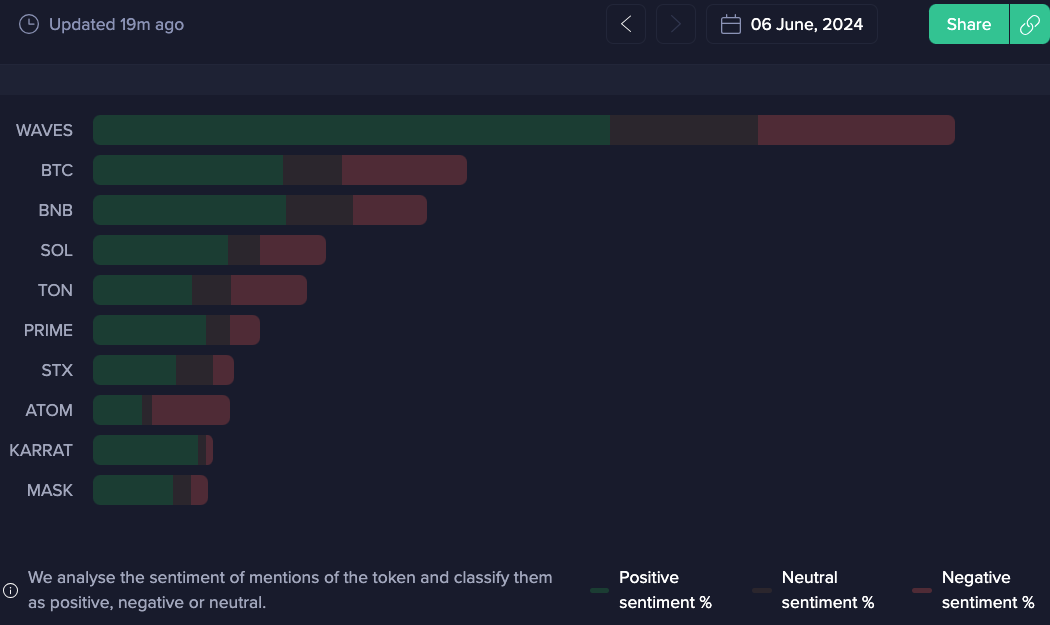Screen dimensions: 1050x625
Task: Click the BNB green positive bar segment
Action: [190, 210]
